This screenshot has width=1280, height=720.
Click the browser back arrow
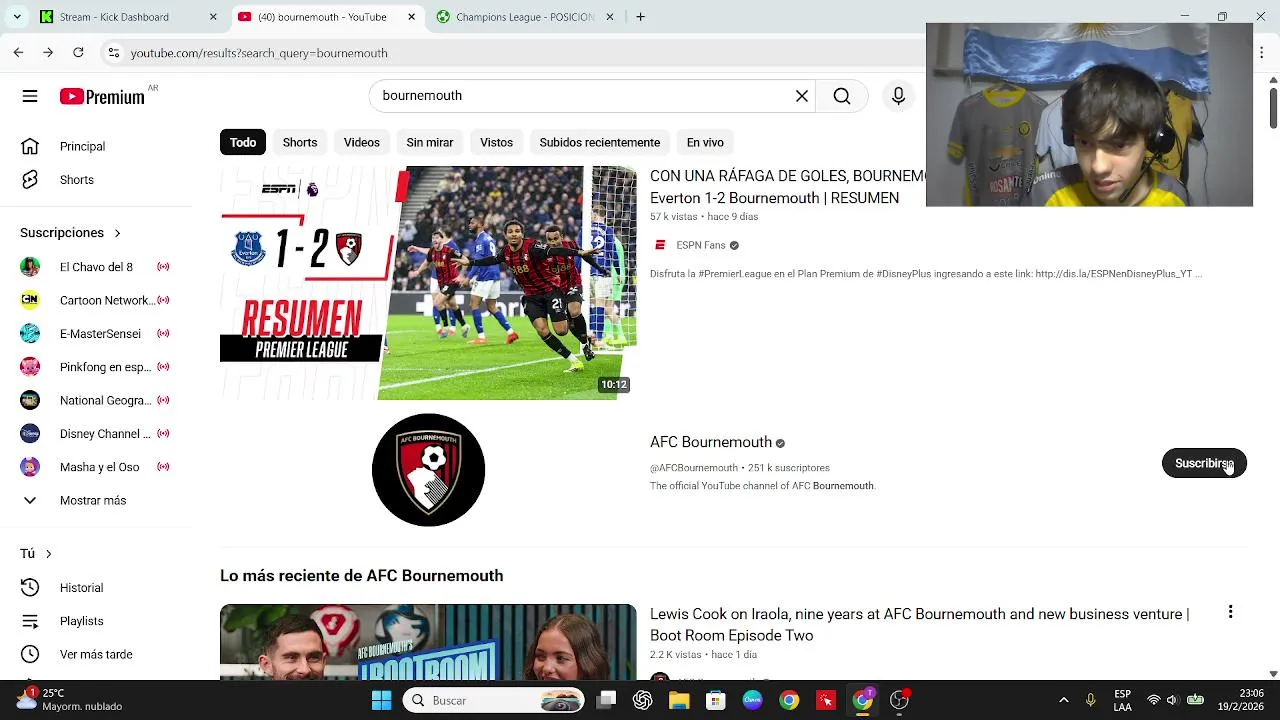[x=18, y=52]
